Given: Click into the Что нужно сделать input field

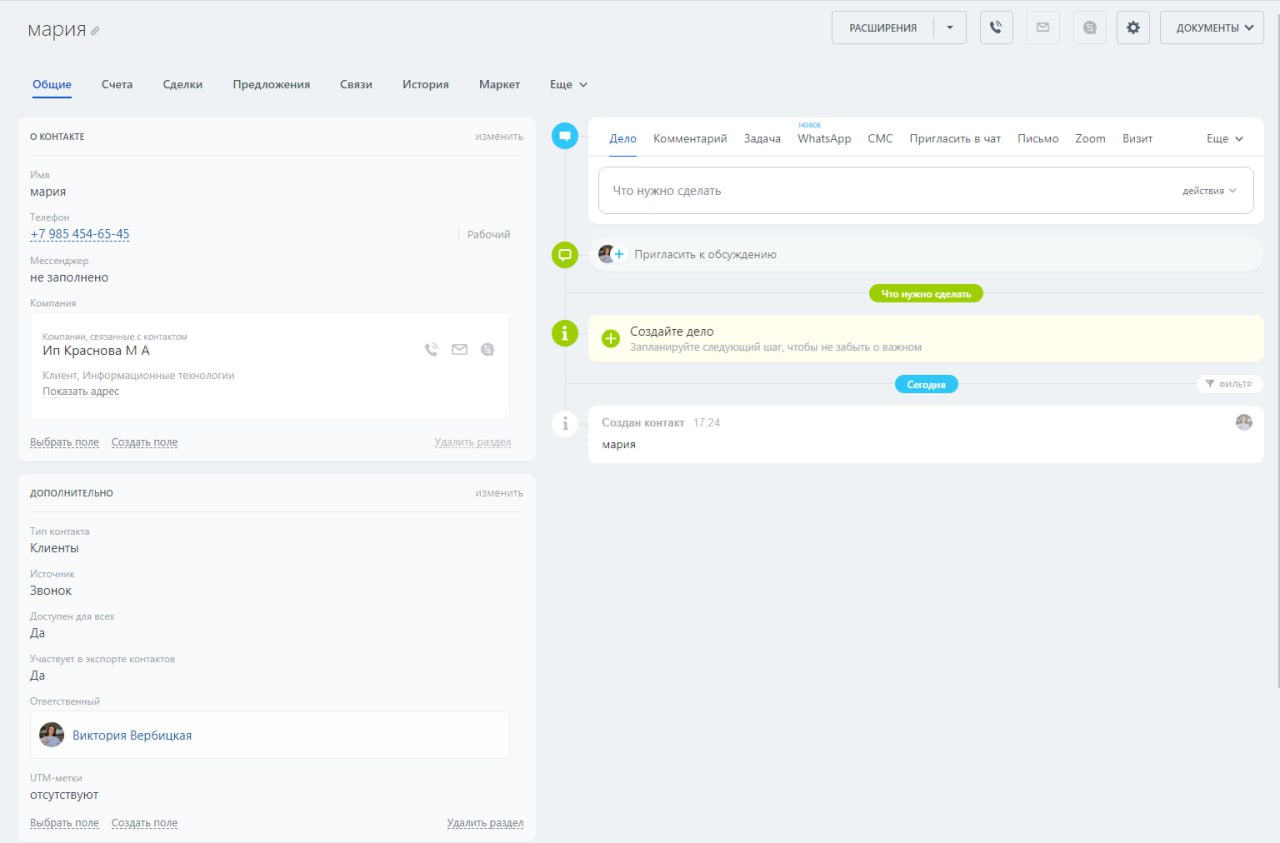Looking at the screenshot, I should pyautogui.click(x=880, y=191).
